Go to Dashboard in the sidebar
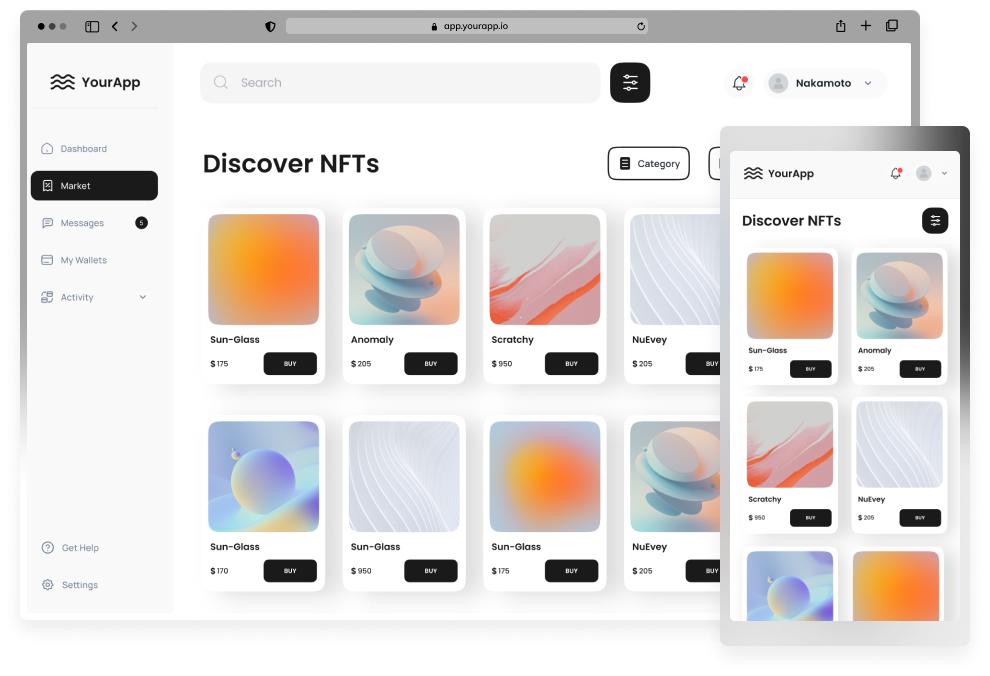The width and height of the screenshot is (990, 676). (83, 149)
